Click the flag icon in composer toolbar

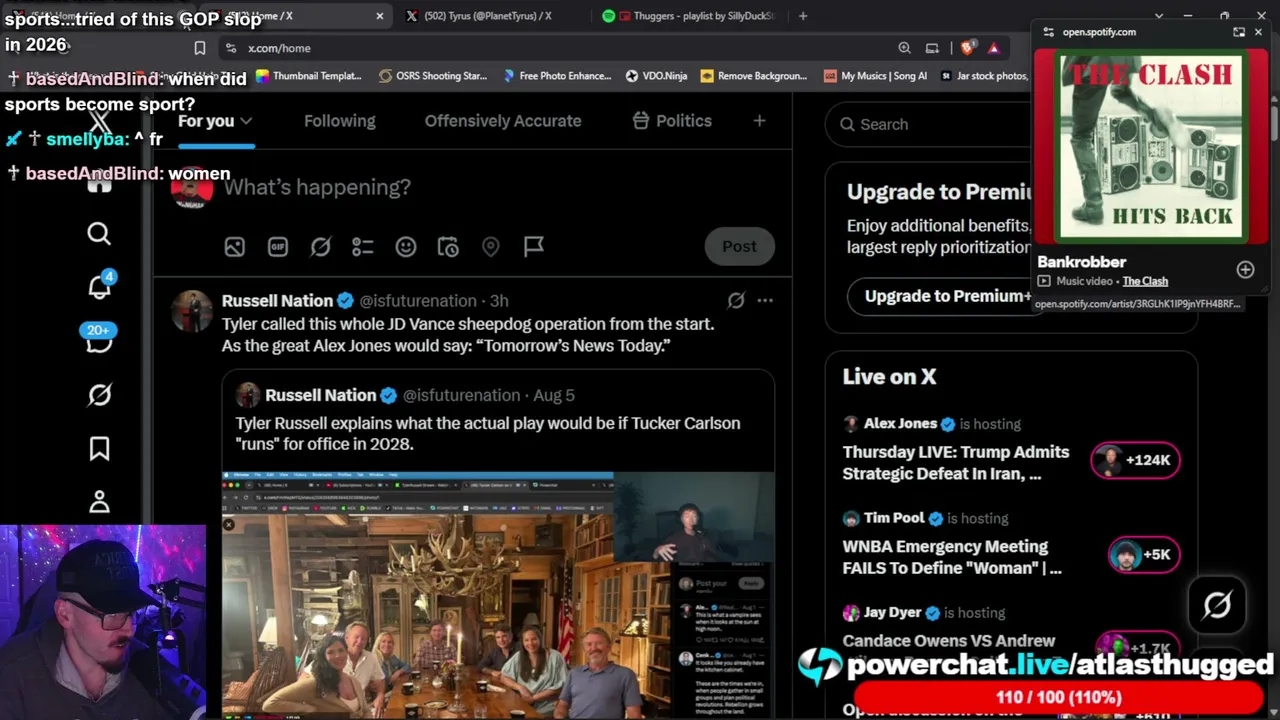click(x=534, y=246)
